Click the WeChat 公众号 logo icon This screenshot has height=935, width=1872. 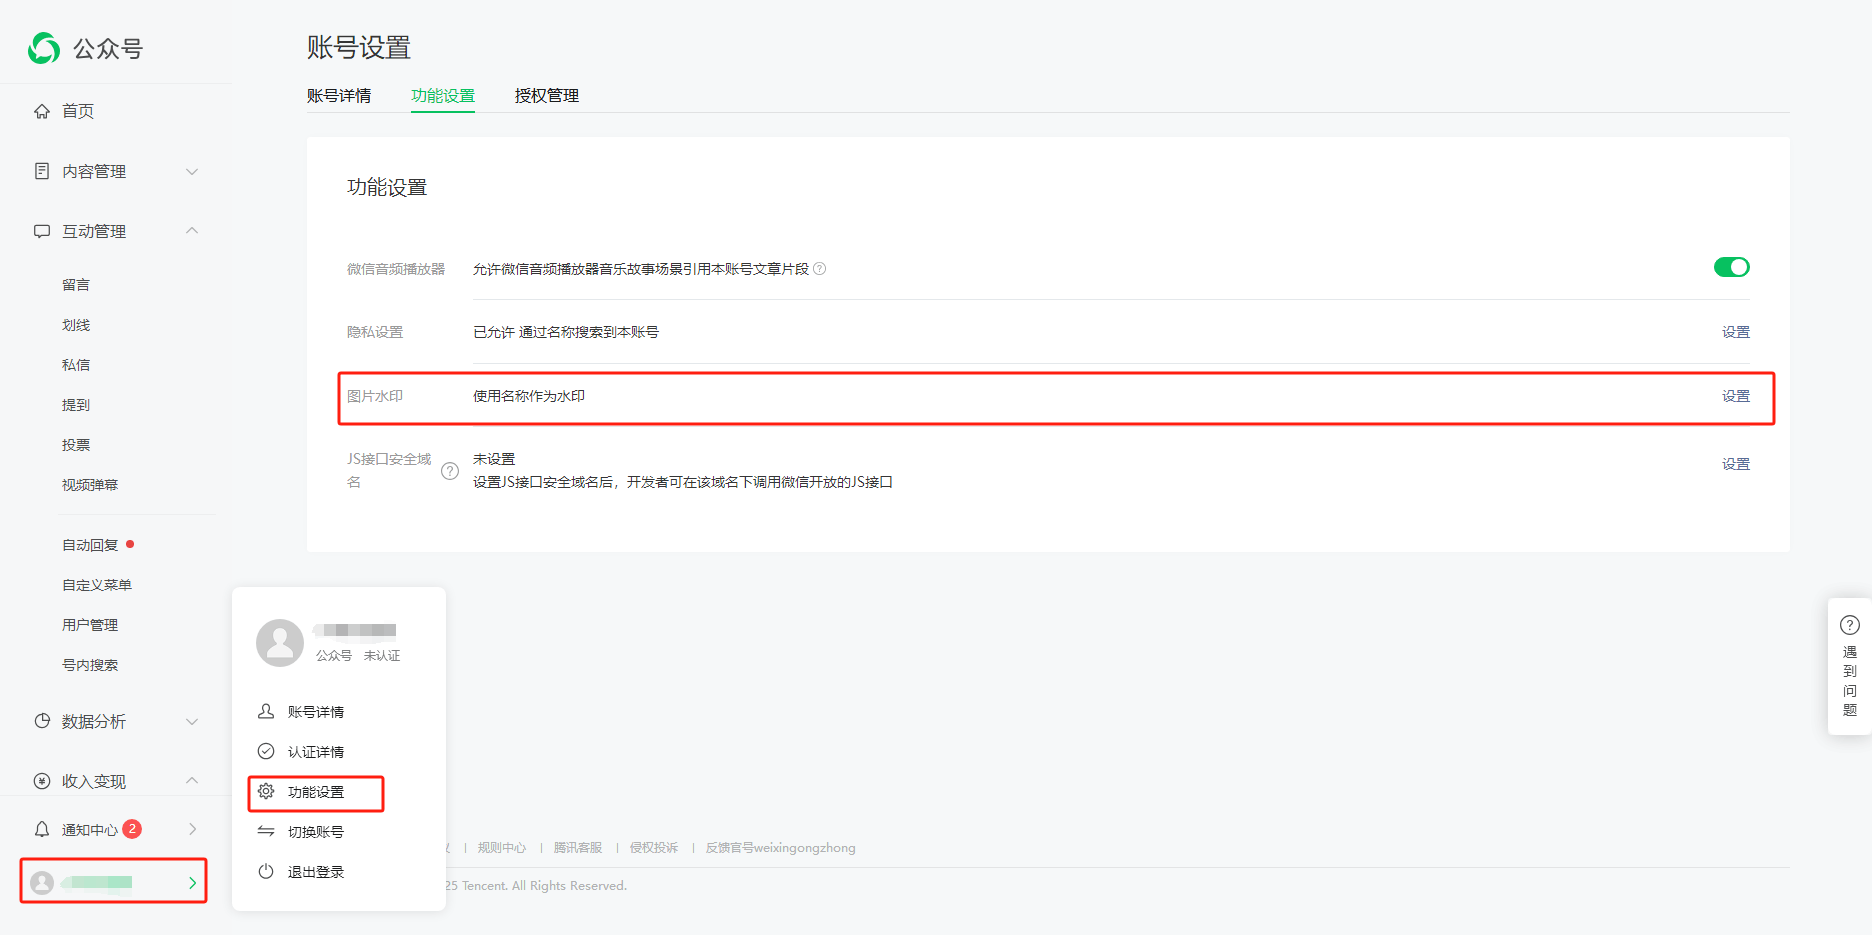44,48
